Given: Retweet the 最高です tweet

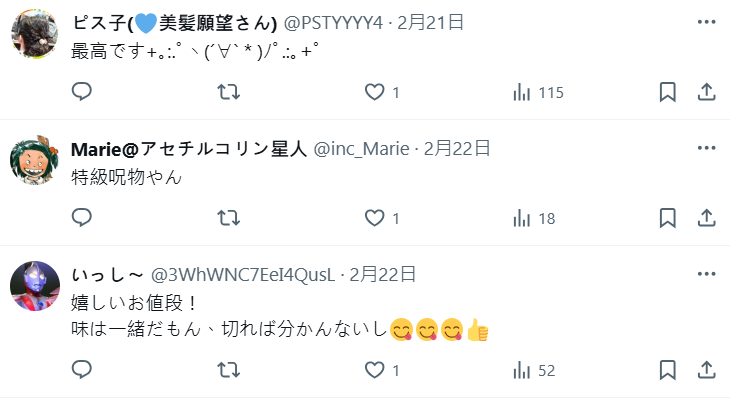Looking at the screenshot, I should pyautogui.click(x=229, y=92).
